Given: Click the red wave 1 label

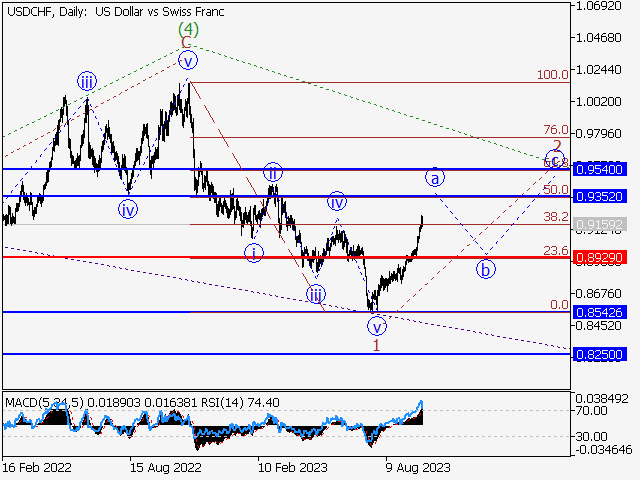Looking at the screenshot, I should (376, 345).
